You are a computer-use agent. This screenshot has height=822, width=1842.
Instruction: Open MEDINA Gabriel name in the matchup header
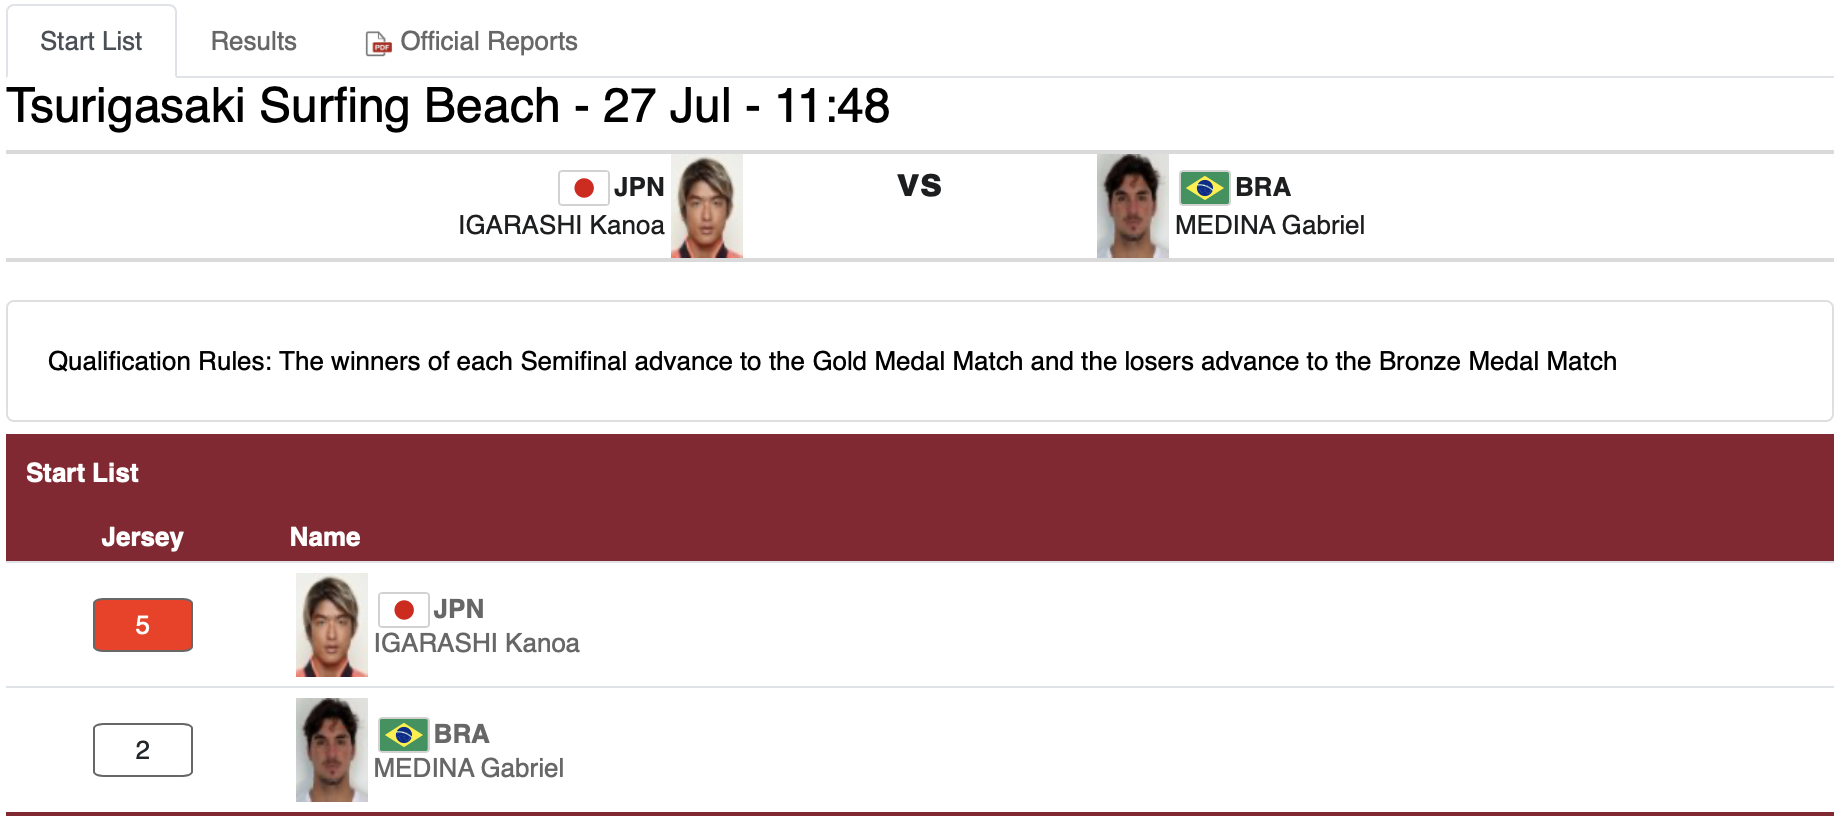point(1269,225)
